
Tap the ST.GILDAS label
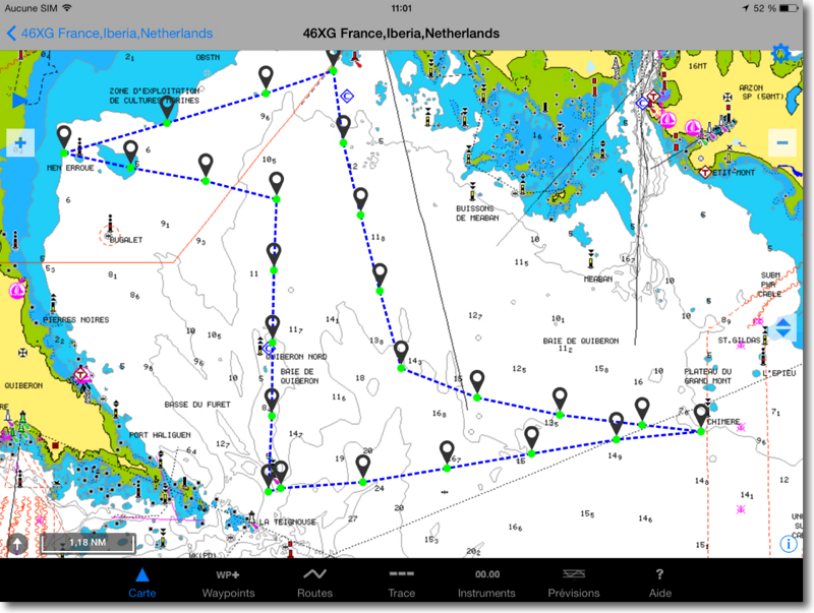739,340
